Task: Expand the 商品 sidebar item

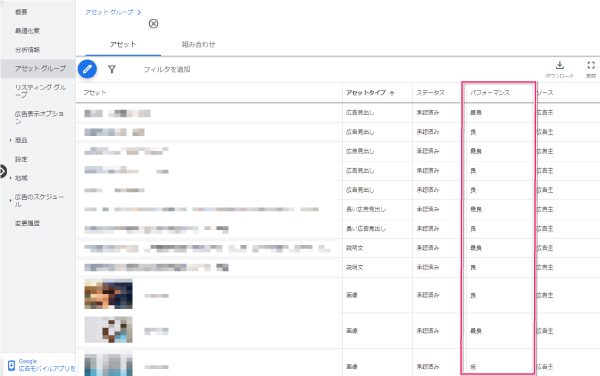Action: 10,140
